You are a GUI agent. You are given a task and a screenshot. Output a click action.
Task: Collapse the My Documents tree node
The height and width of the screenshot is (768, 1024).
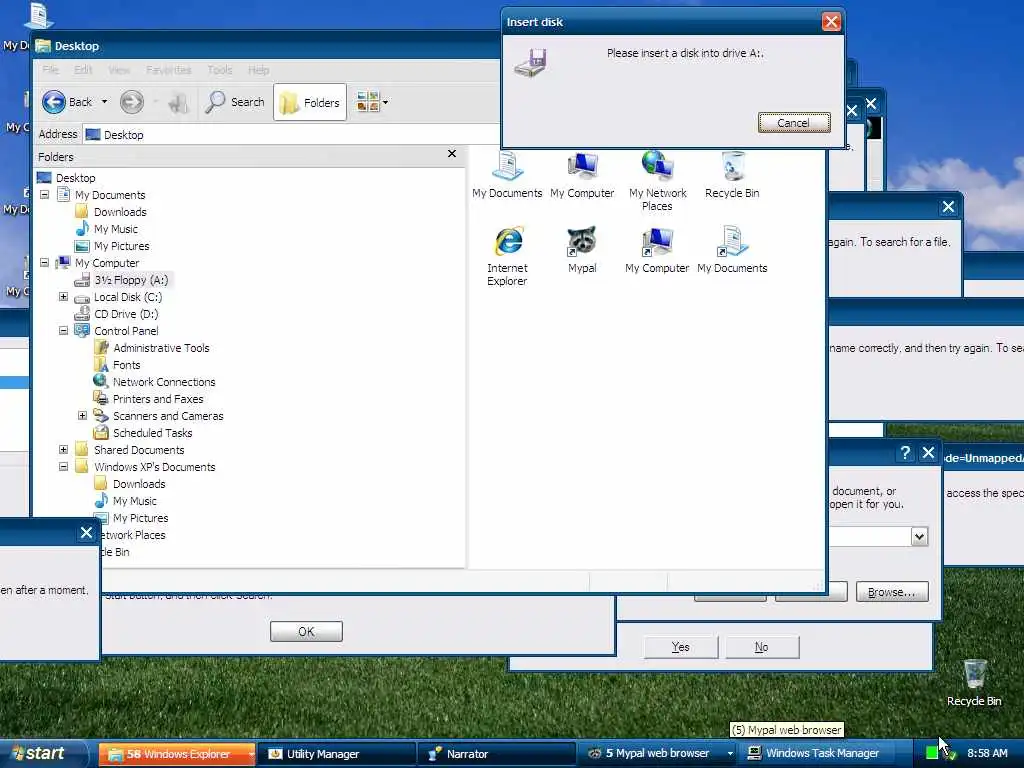click(x=44, y=195)
